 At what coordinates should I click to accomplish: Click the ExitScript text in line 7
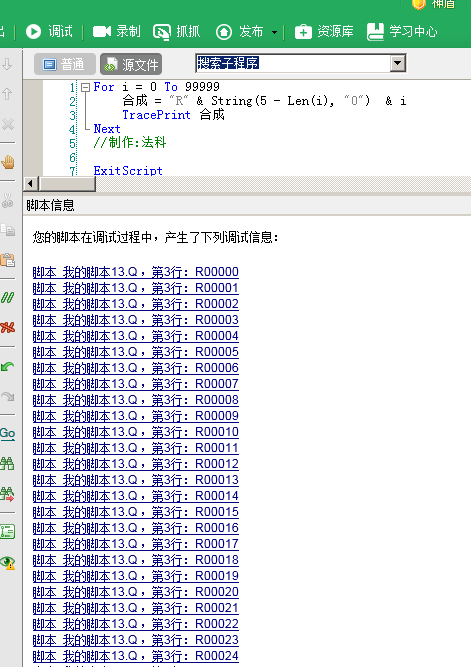pyautogui.click(x=128, y=171)
